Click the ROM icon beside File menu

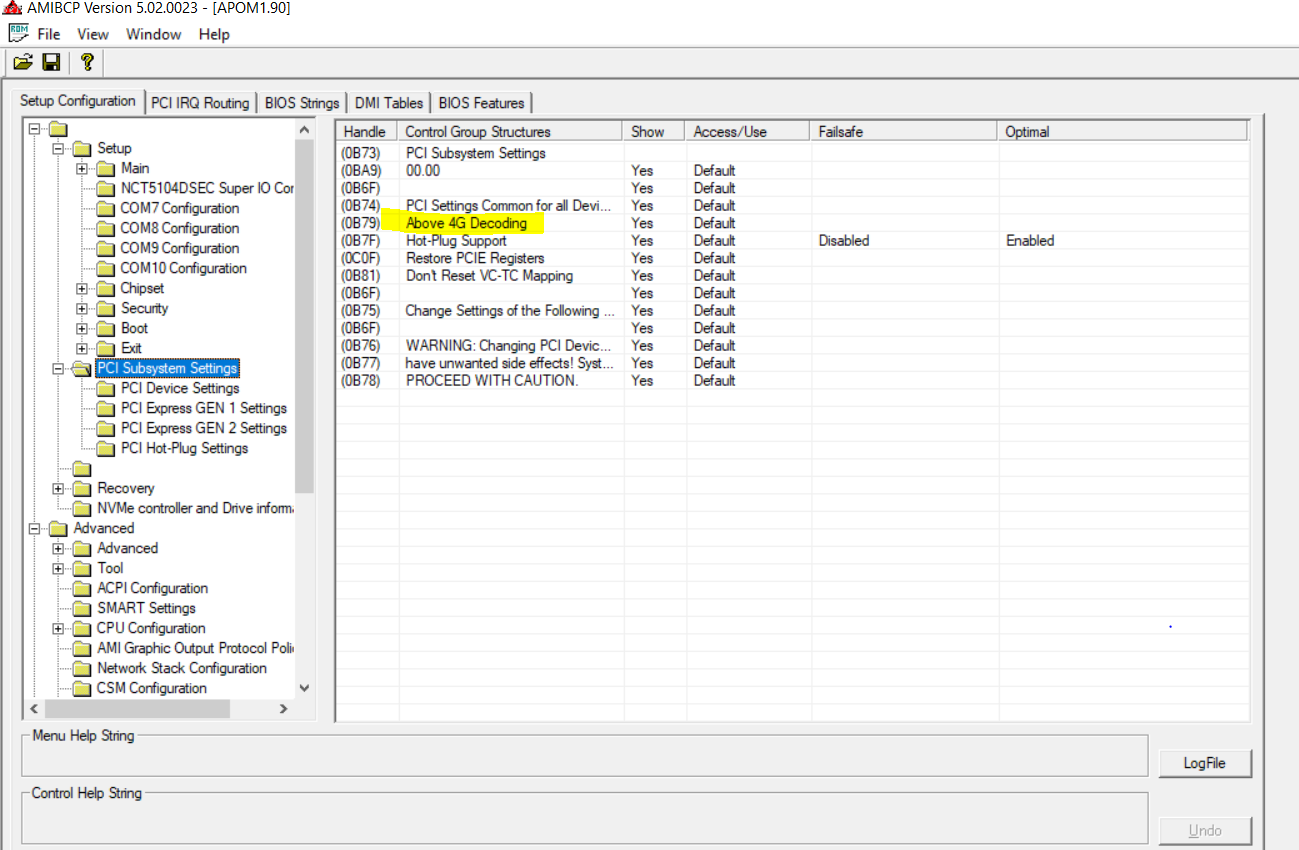click(18, 33)
